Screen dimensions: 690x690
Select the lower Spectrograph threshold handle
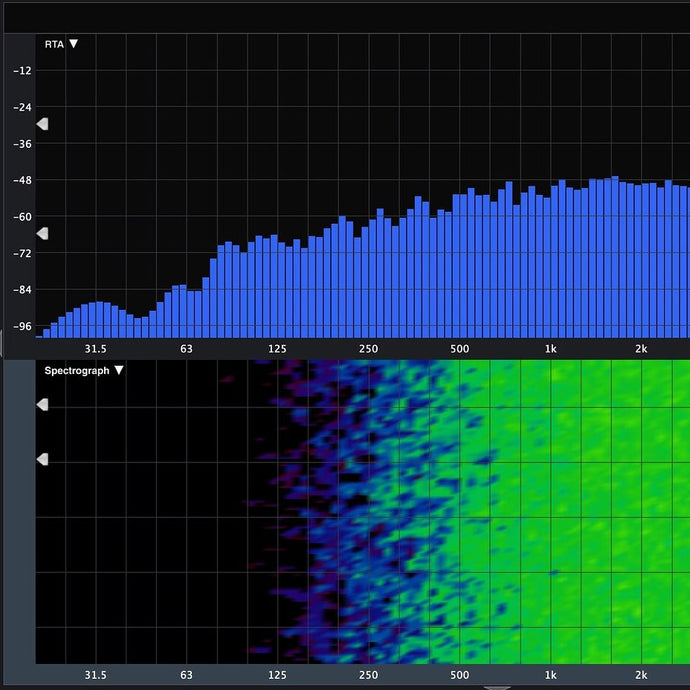(42, 459)
